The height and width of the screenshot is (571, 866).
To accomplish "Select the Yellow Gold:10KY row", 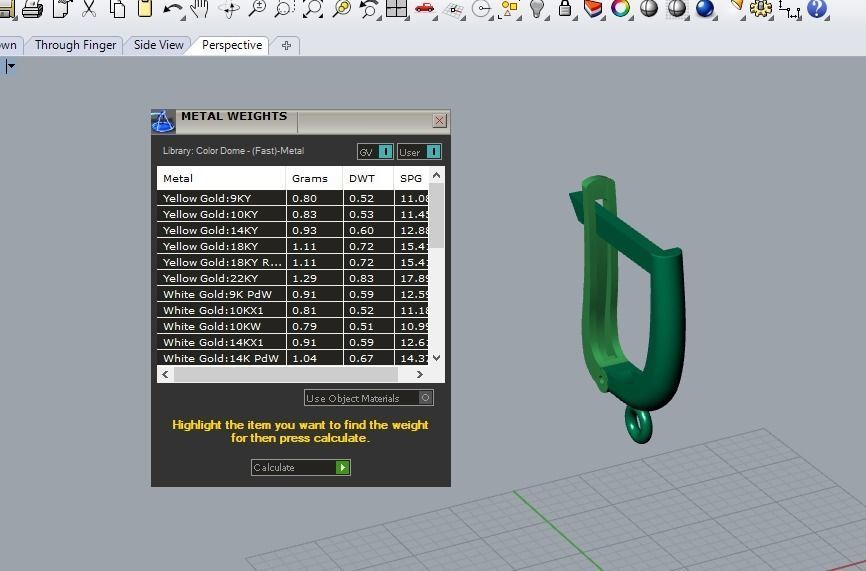I will pos(293,214).
